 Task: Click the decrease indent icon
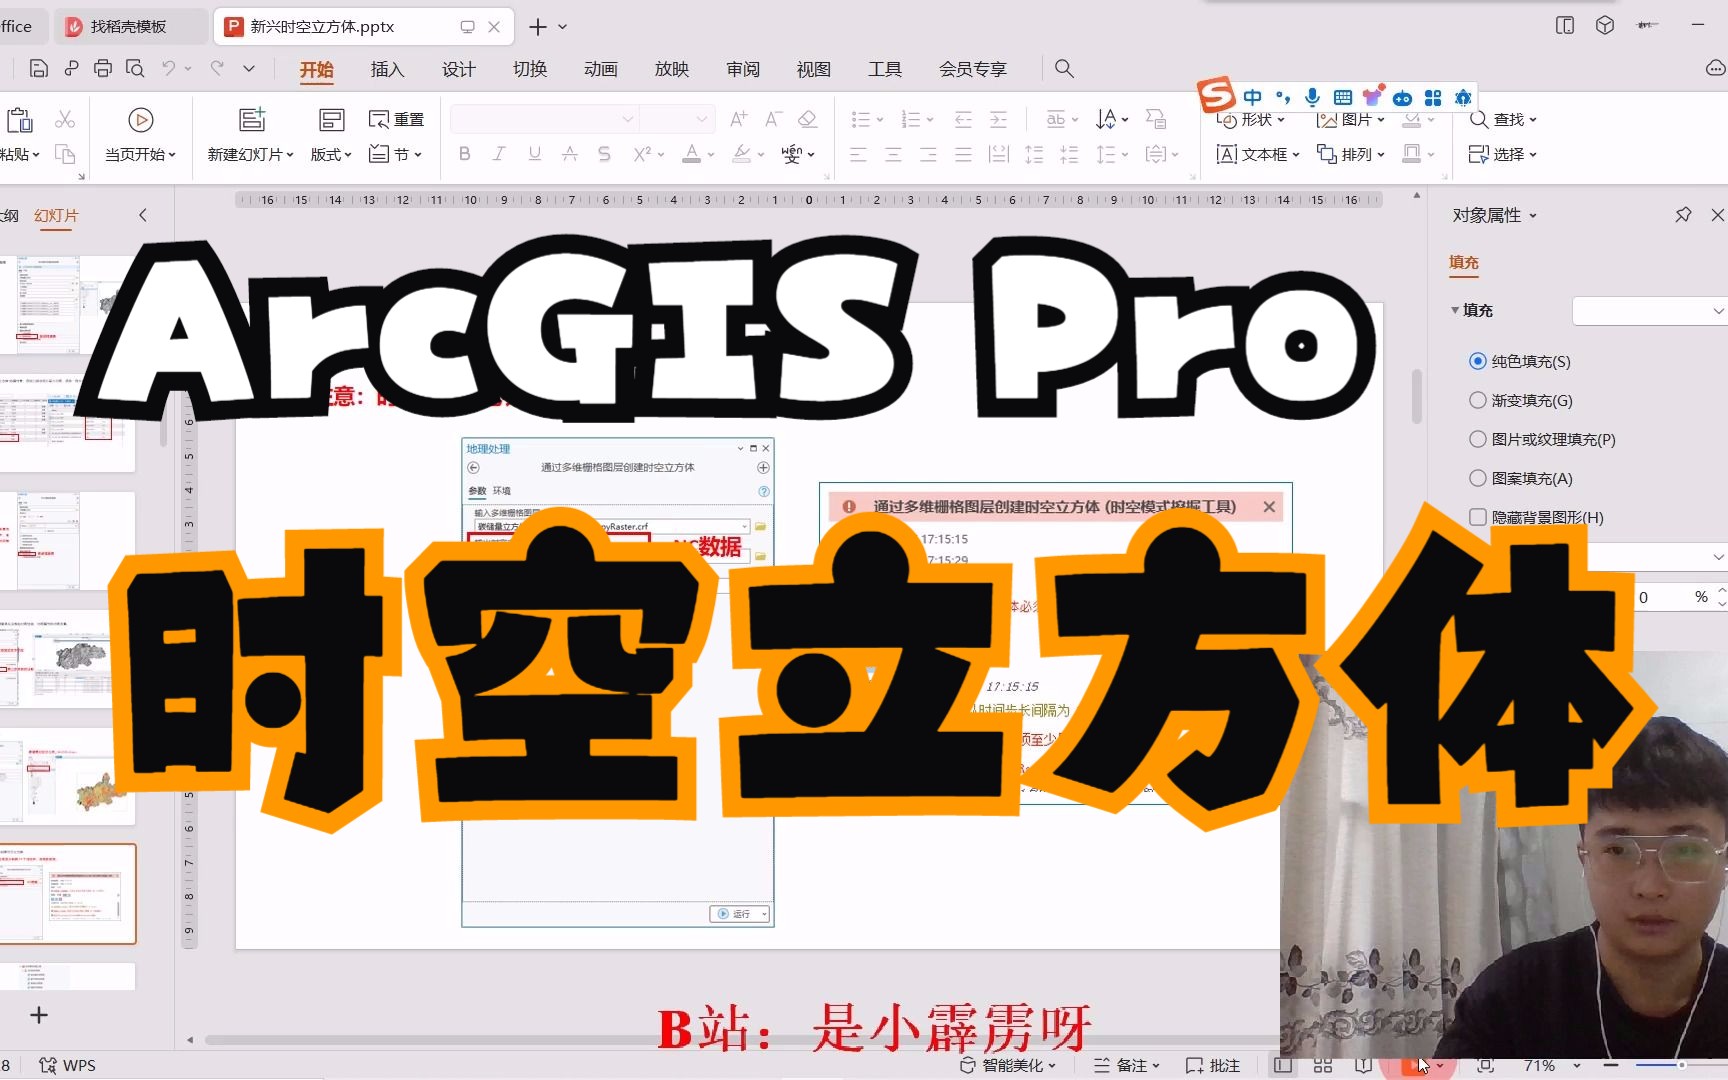(963, 120)
